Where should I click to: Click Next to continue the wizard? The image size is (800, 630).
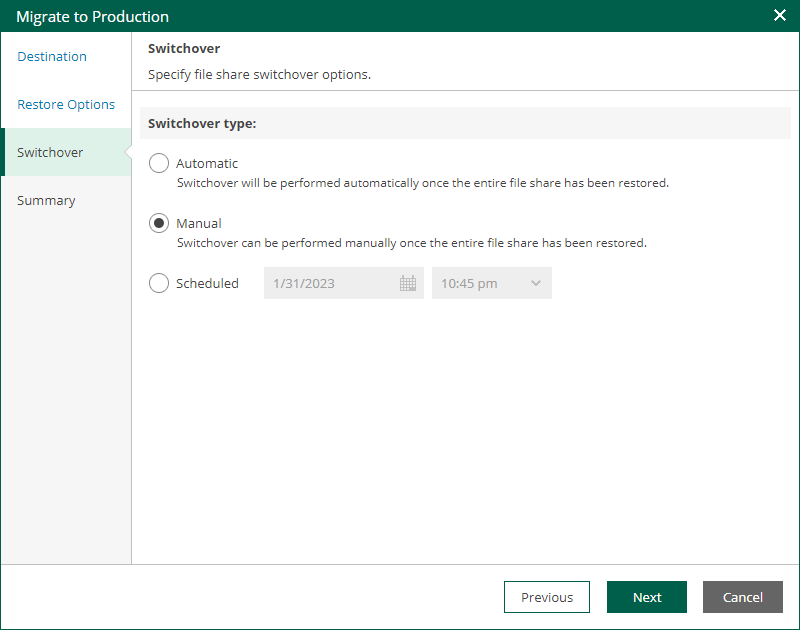tap(646, 597)
